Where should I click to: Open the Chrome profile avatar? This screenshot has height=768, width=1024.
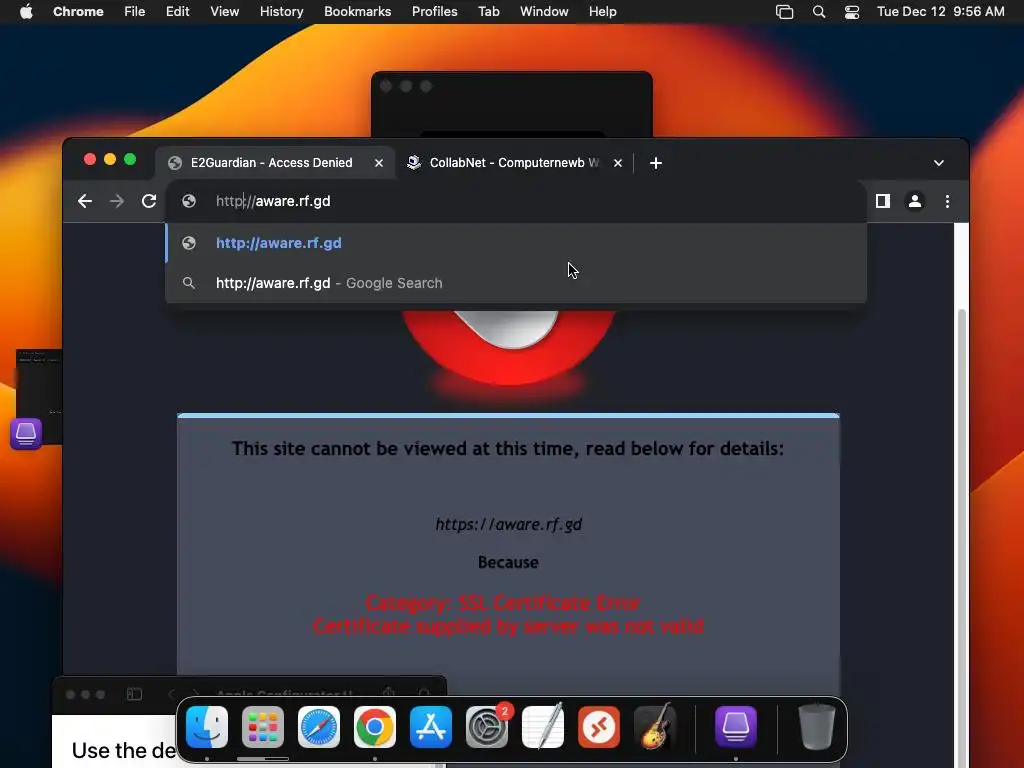pos(915,201)
